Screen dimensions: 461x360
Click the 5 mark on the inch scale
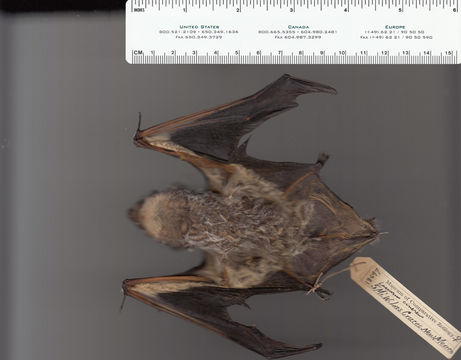pyautogui.click(x=400, y=10)
